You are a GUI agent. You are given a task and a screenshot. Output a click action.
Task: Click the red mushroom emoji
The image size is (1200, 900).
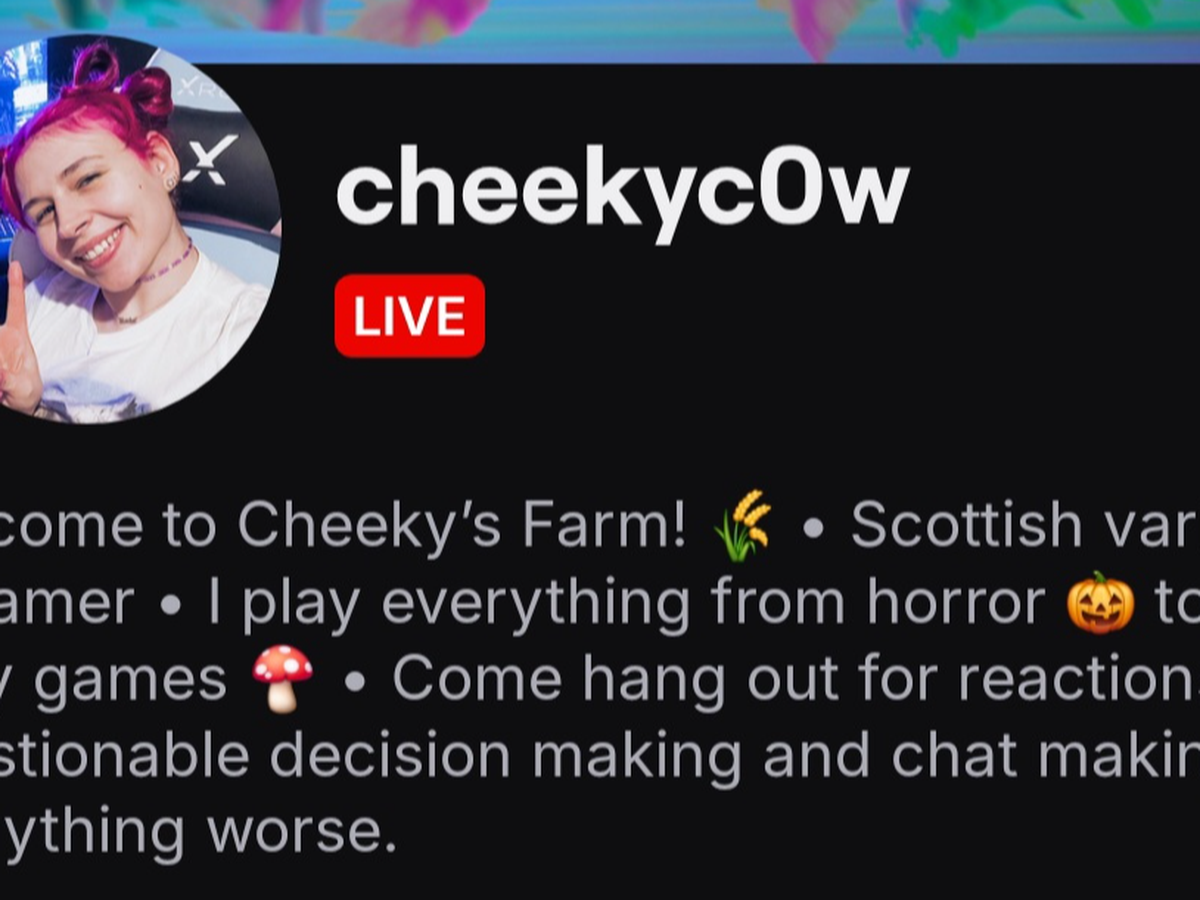[x=283, y=679]
